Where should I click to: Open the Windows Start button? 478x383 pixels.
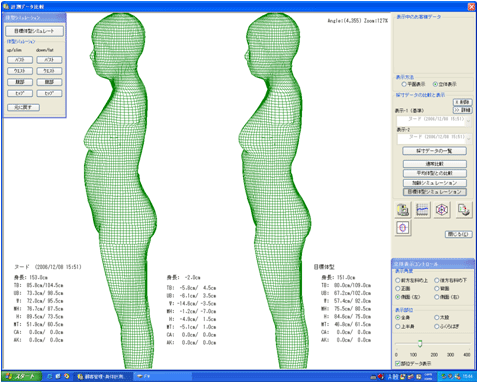[21, 376]
